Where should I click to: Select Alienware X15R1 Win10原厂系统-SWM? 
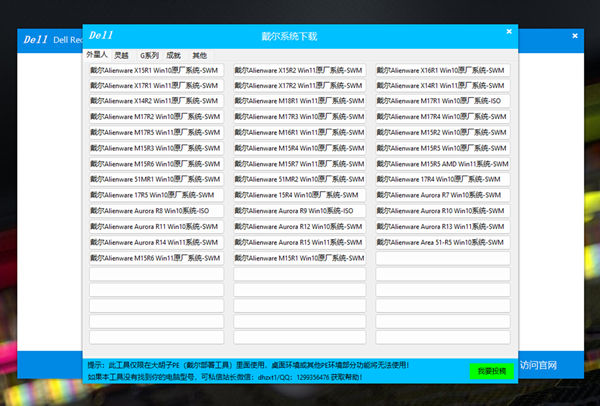coord(157,70)
